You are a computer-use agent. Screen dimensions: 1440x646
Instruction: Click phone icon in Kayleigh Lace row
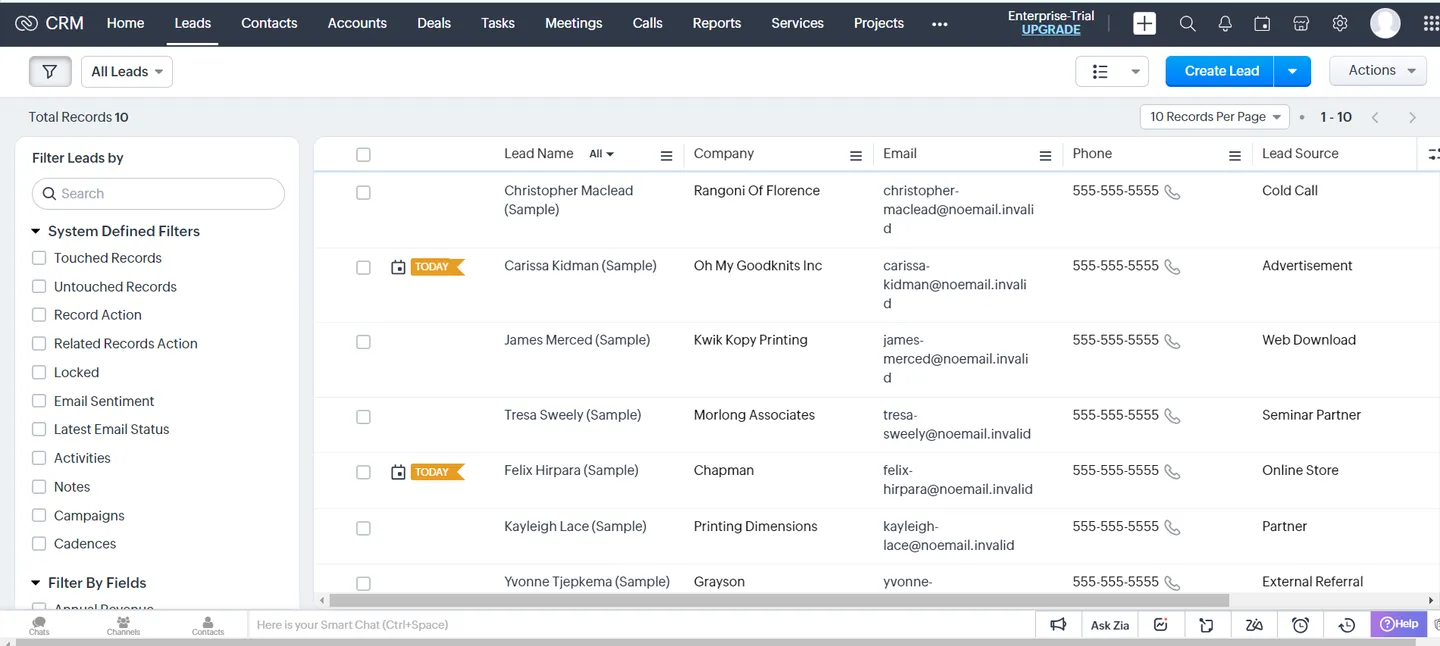click(1172, 527)
